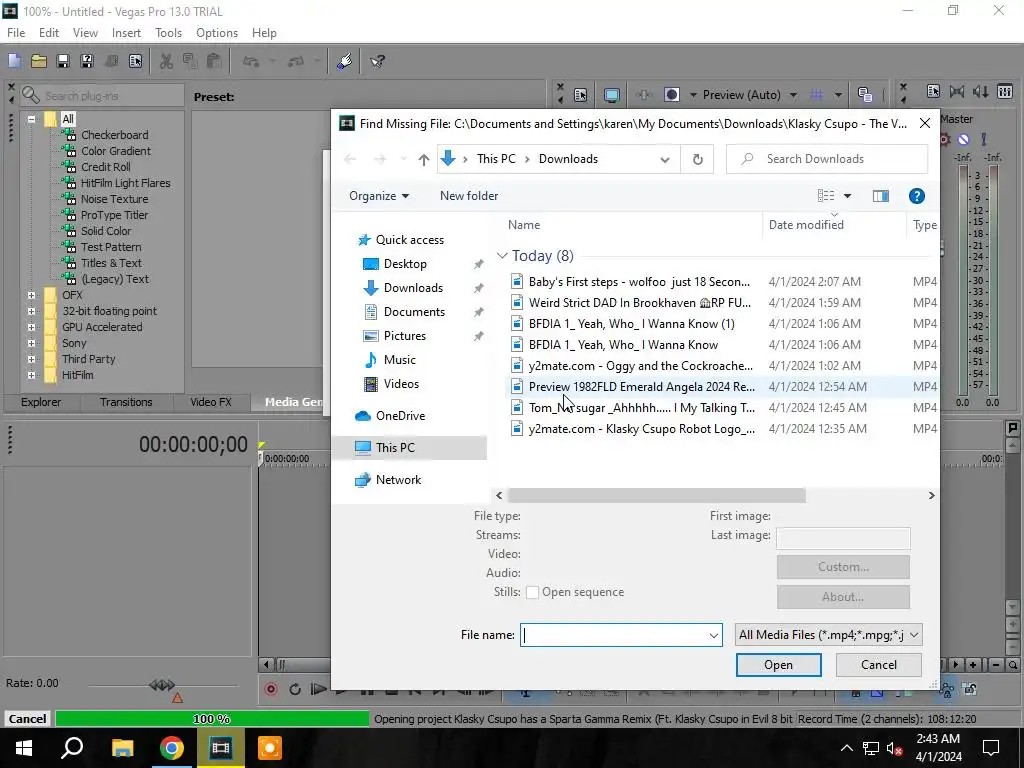The image size is (1024, 768).
Task: Open the Tools menu
Action: pyautogui.click(x=168, y=33)
